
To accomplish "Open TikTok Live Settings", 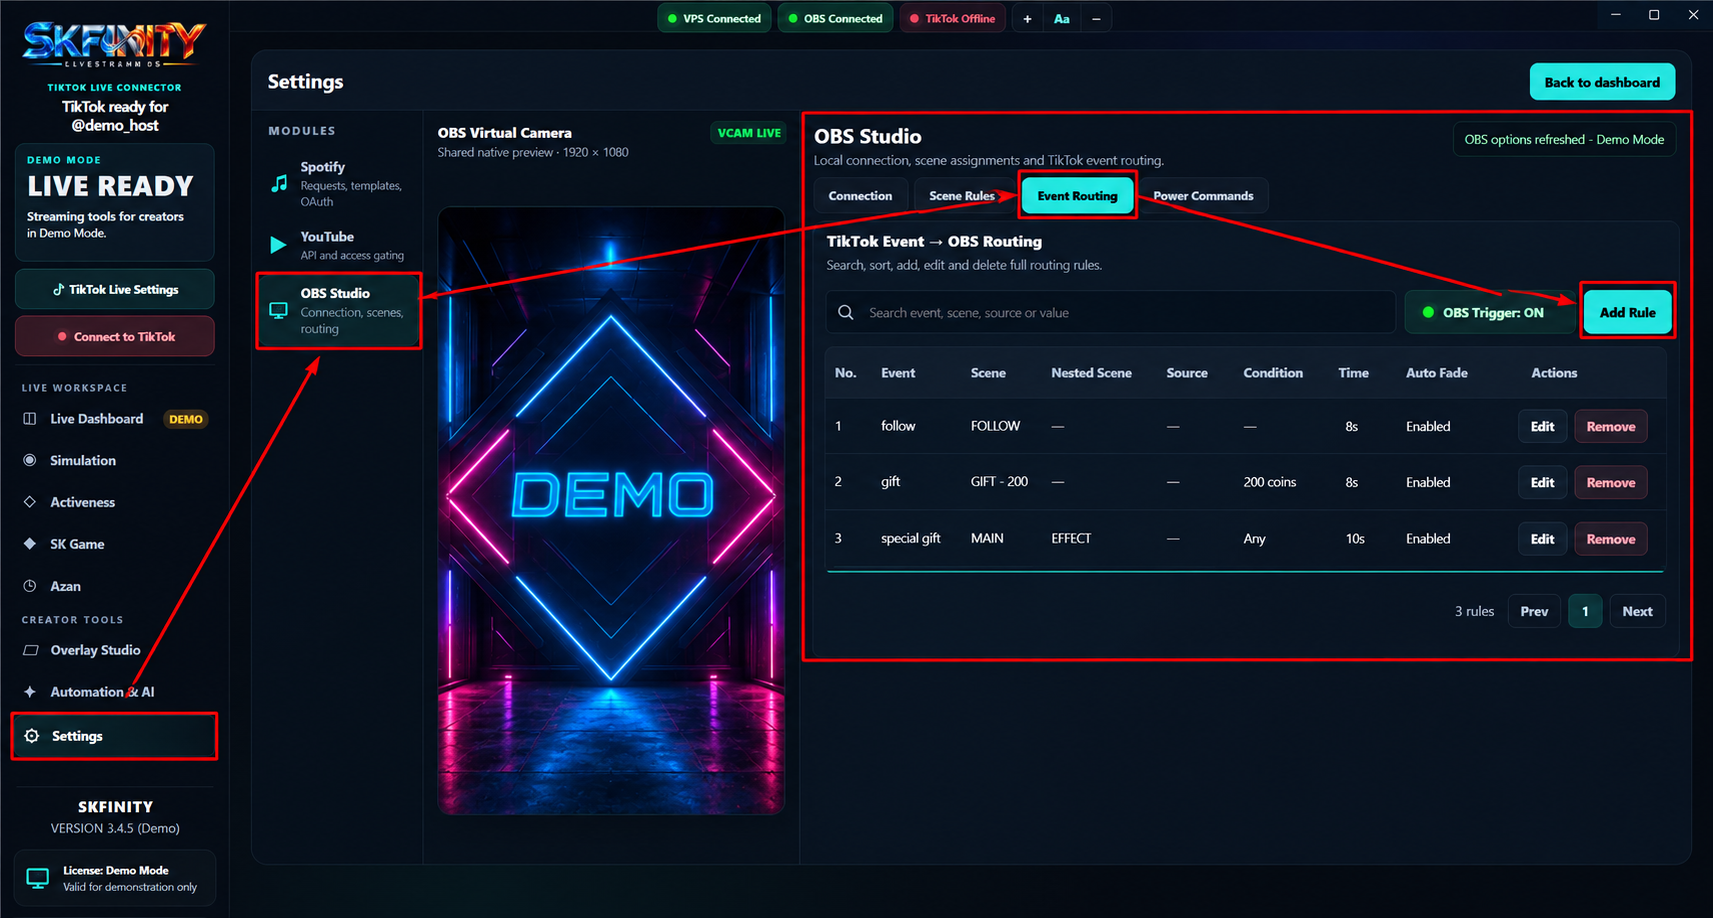I will coord(115,289).
